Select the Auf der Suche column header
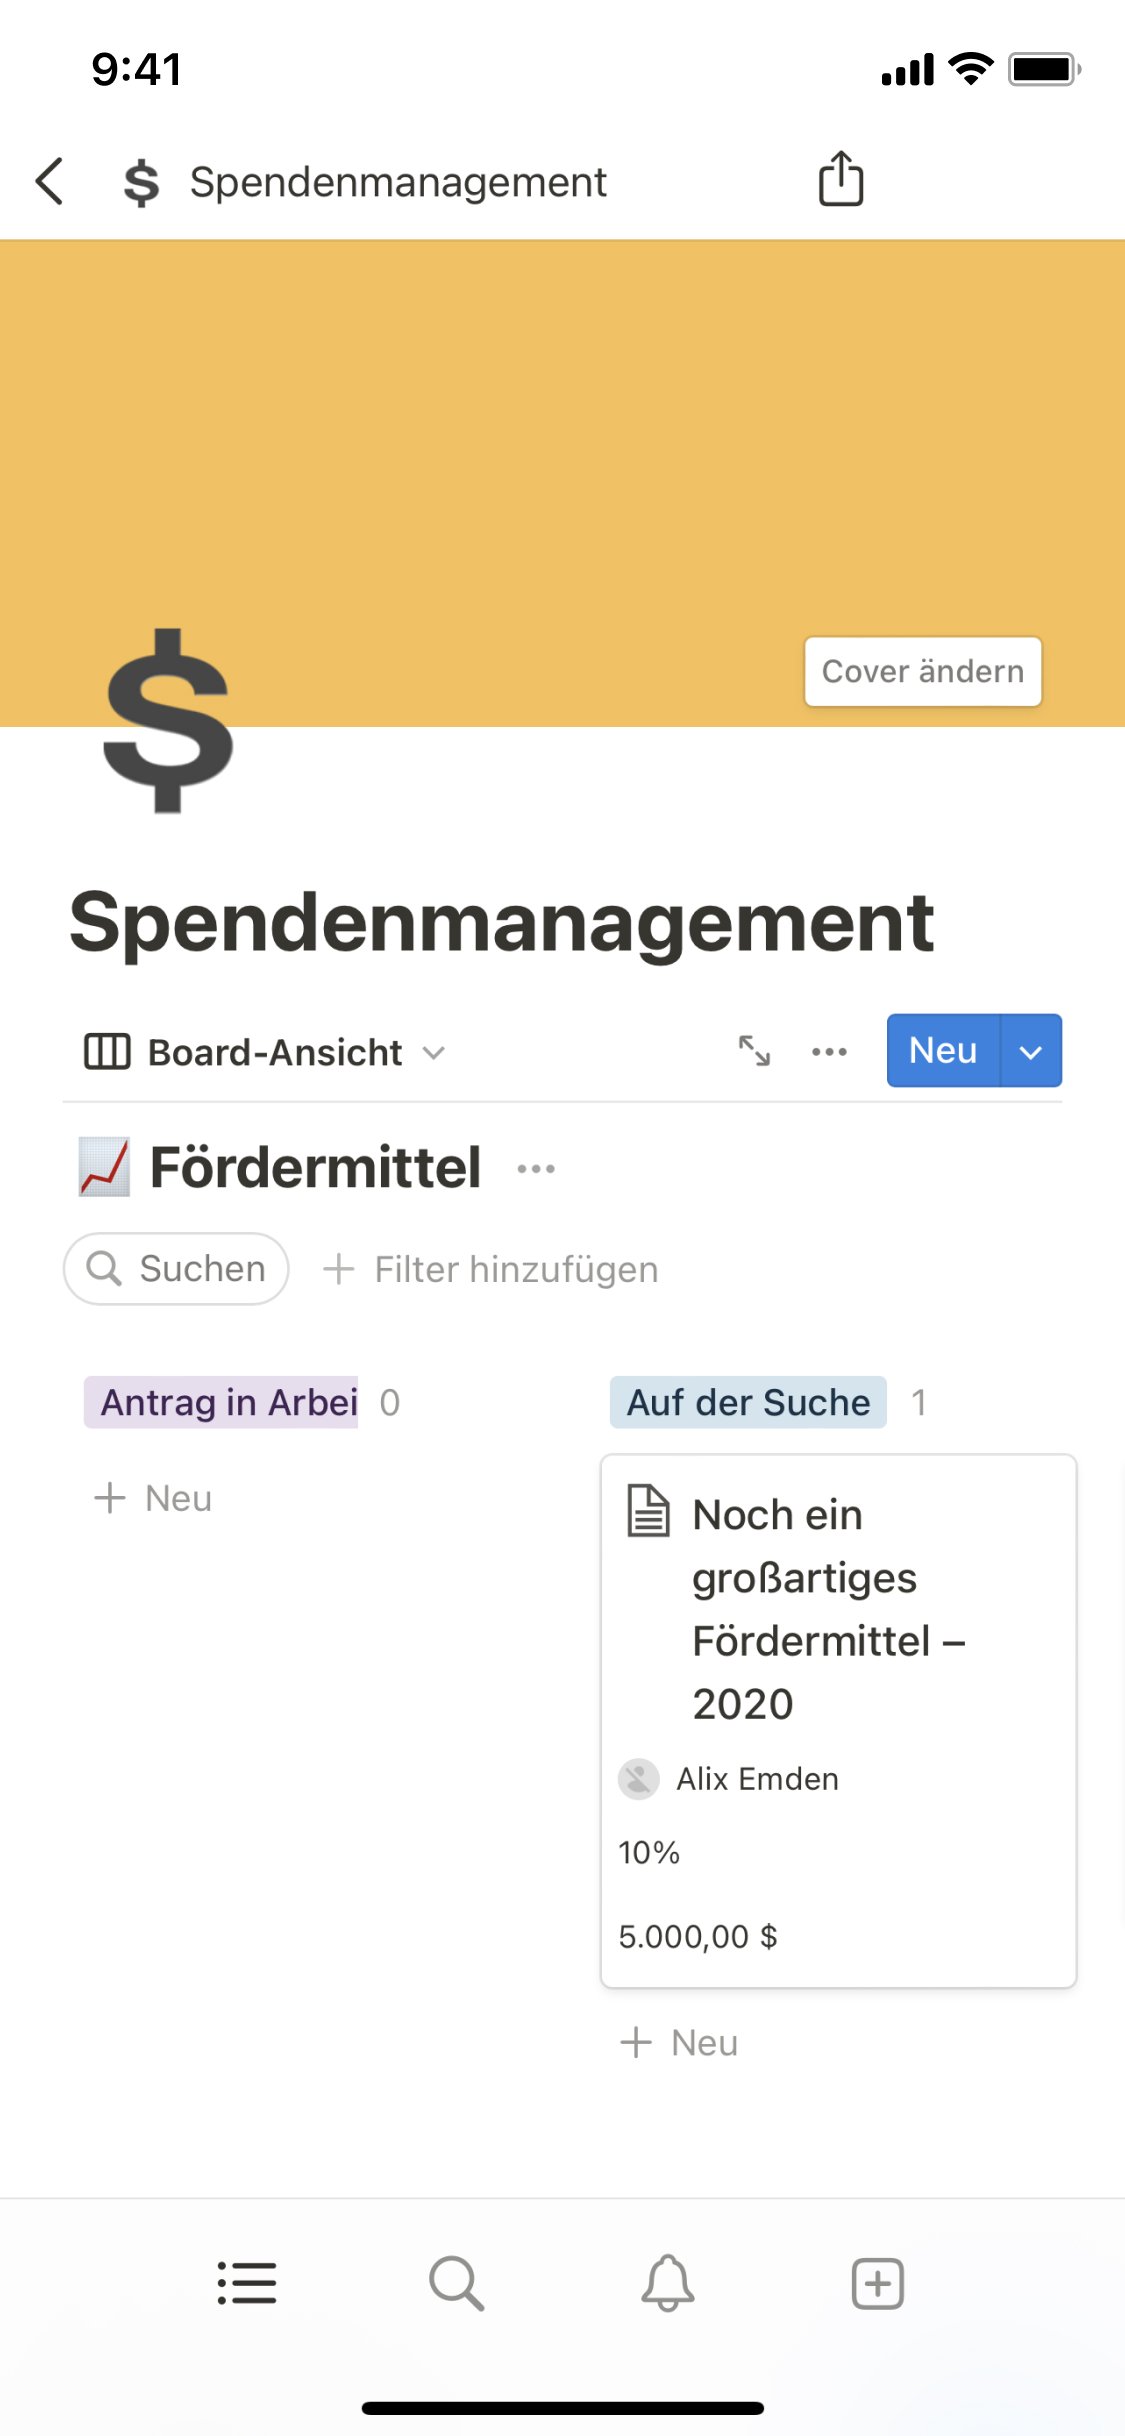 pos(748,1402)
